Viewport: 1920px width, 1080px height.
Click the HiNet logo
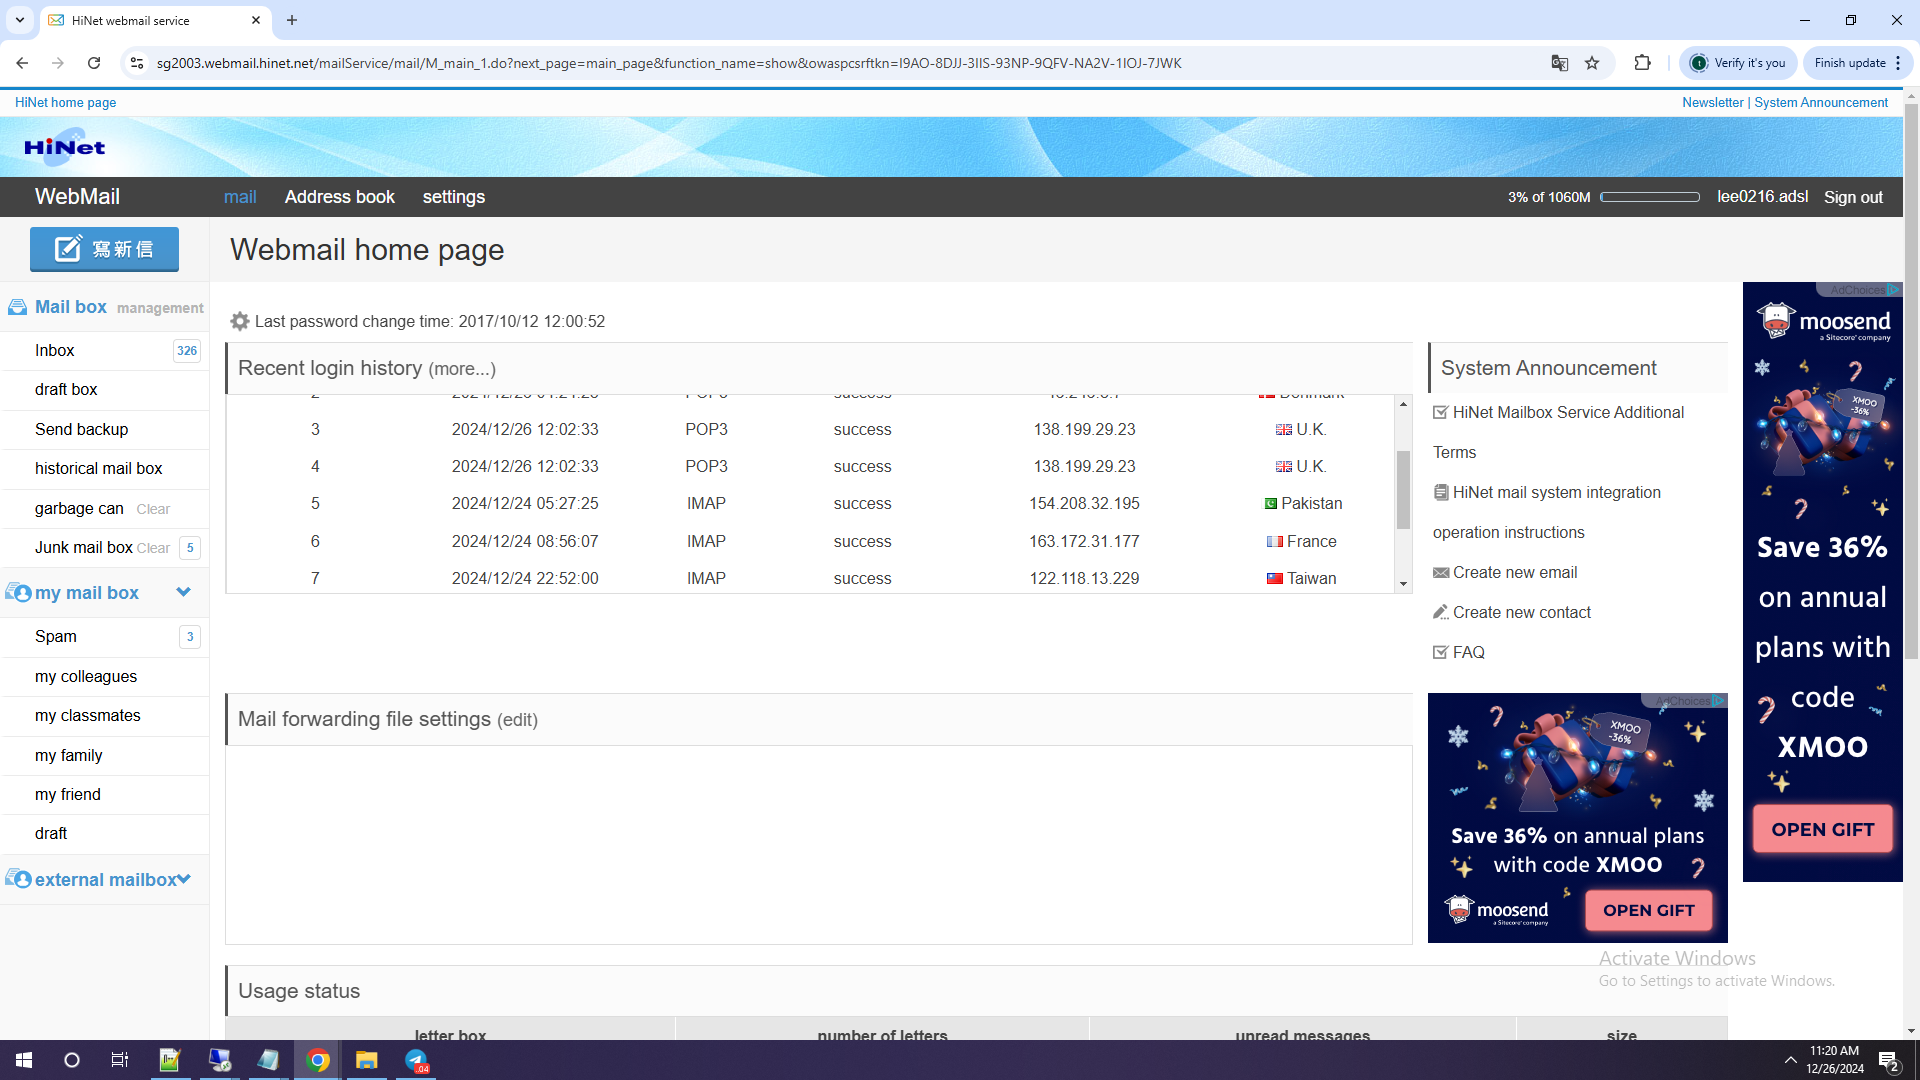click(65, 147)
